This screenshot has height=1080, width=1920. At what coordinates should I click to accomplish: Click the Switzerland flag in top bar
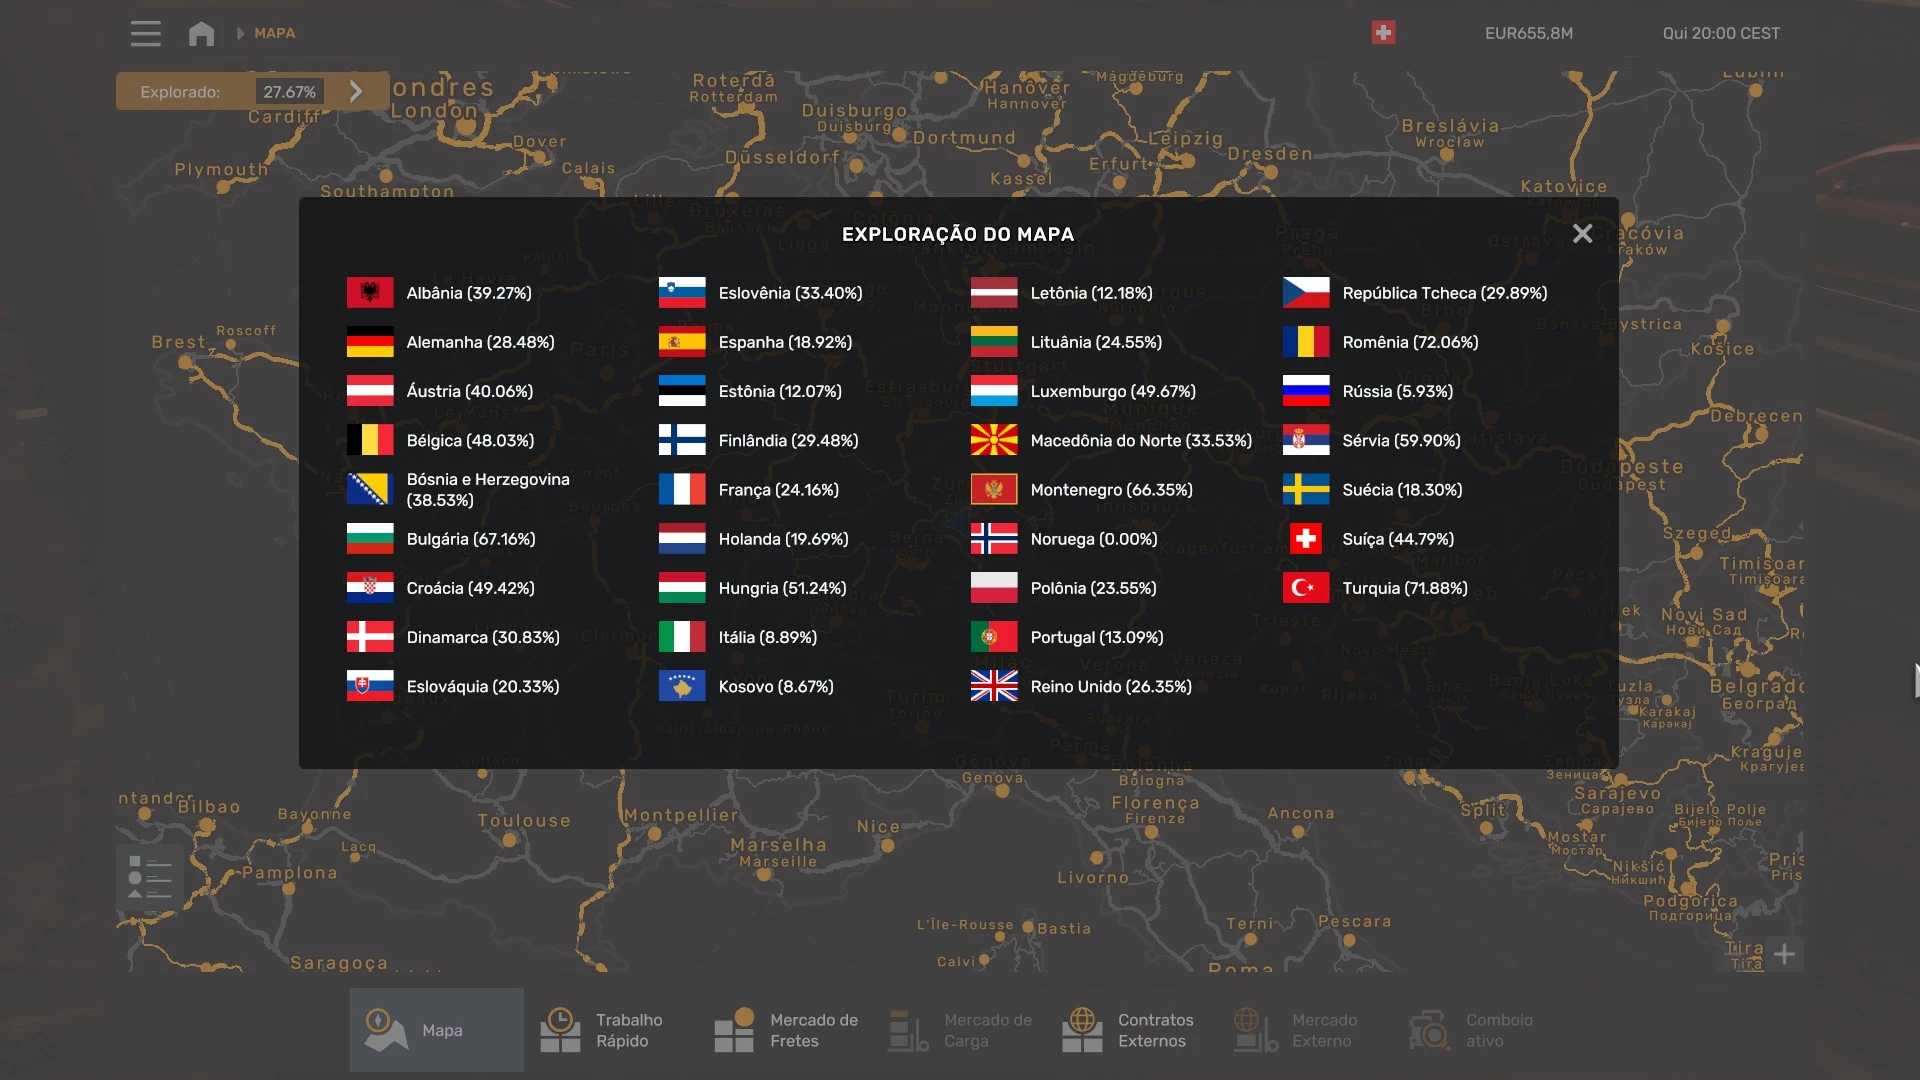click(1383, 33)
